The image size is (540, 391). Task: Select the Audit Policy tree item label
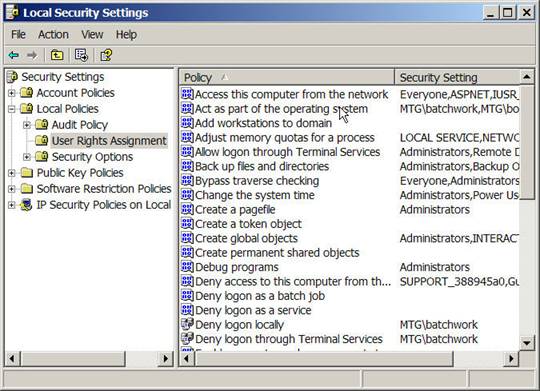coord(80,125)
